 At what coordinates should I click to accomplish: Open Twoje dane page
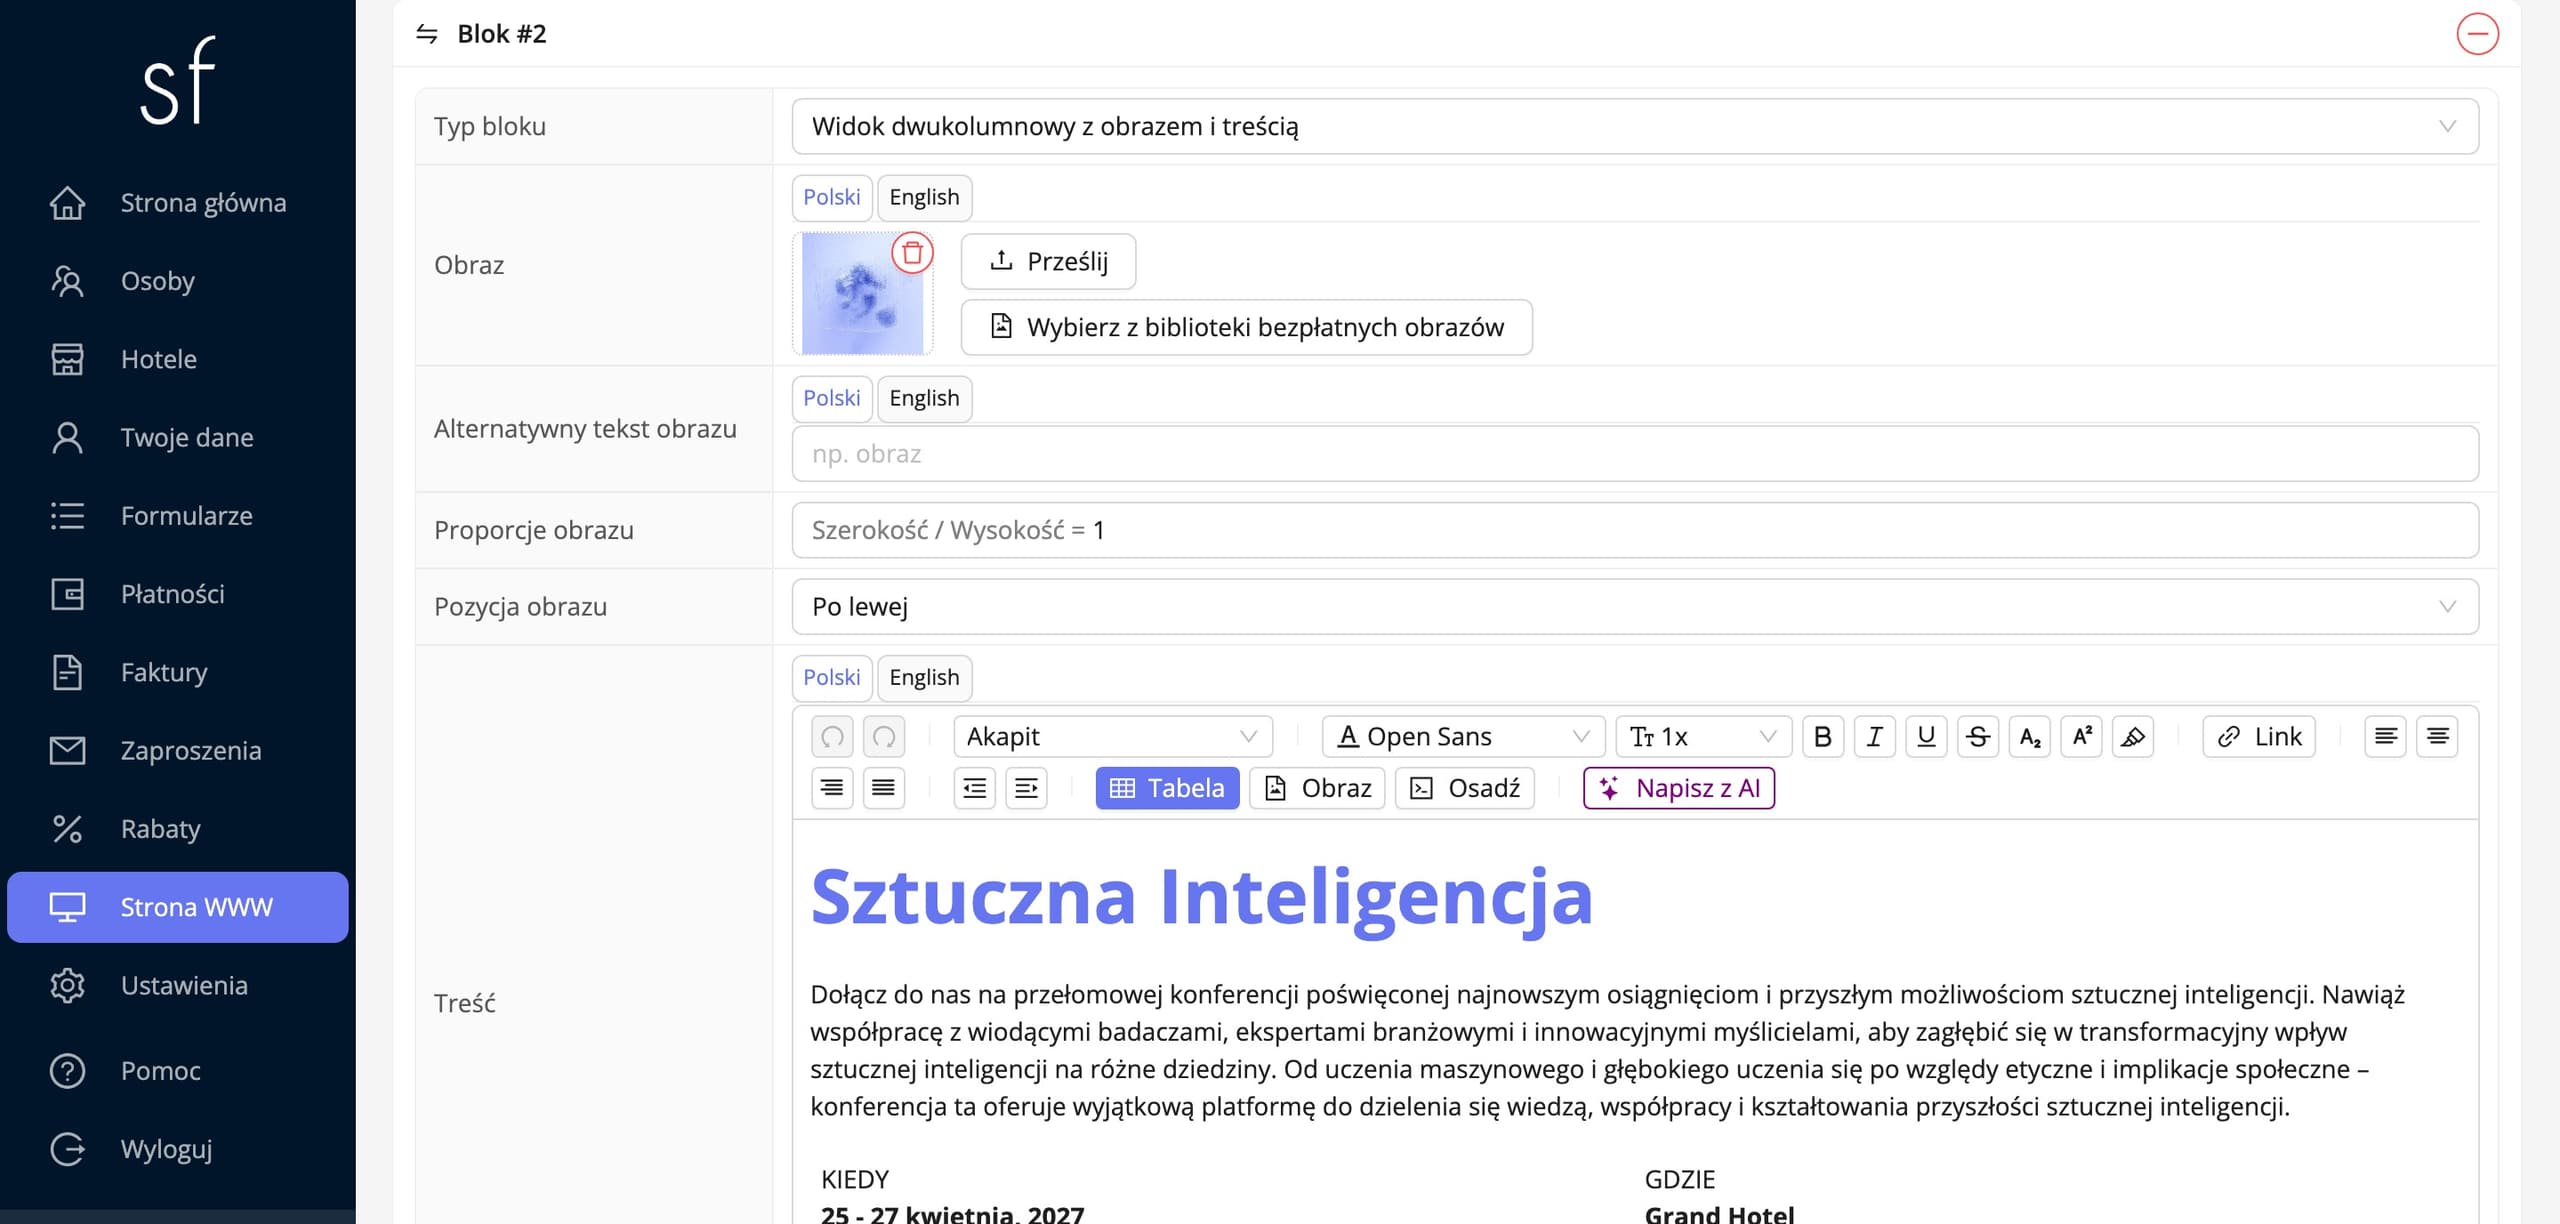178,438
